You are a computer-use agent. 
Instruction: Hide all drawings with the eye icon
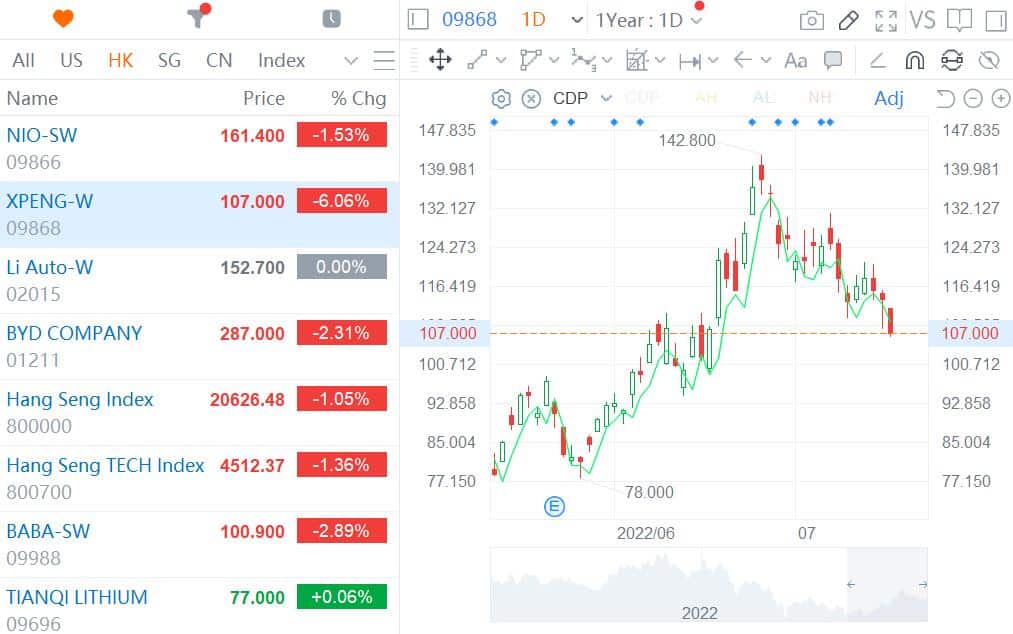click(988, 60)
